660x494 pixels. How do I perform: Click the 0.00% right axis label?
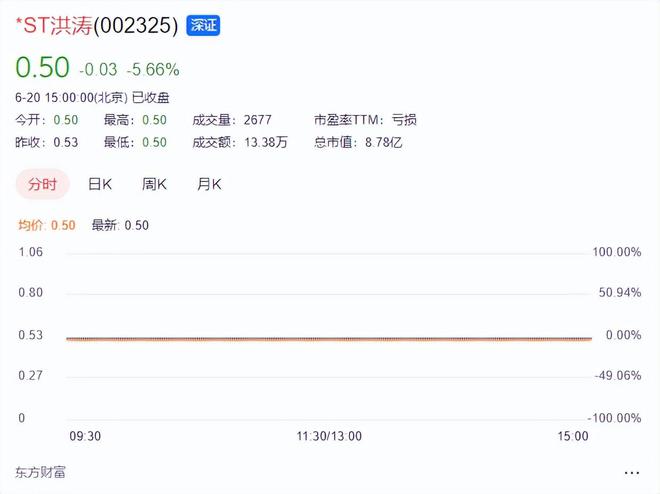point(623,335)
